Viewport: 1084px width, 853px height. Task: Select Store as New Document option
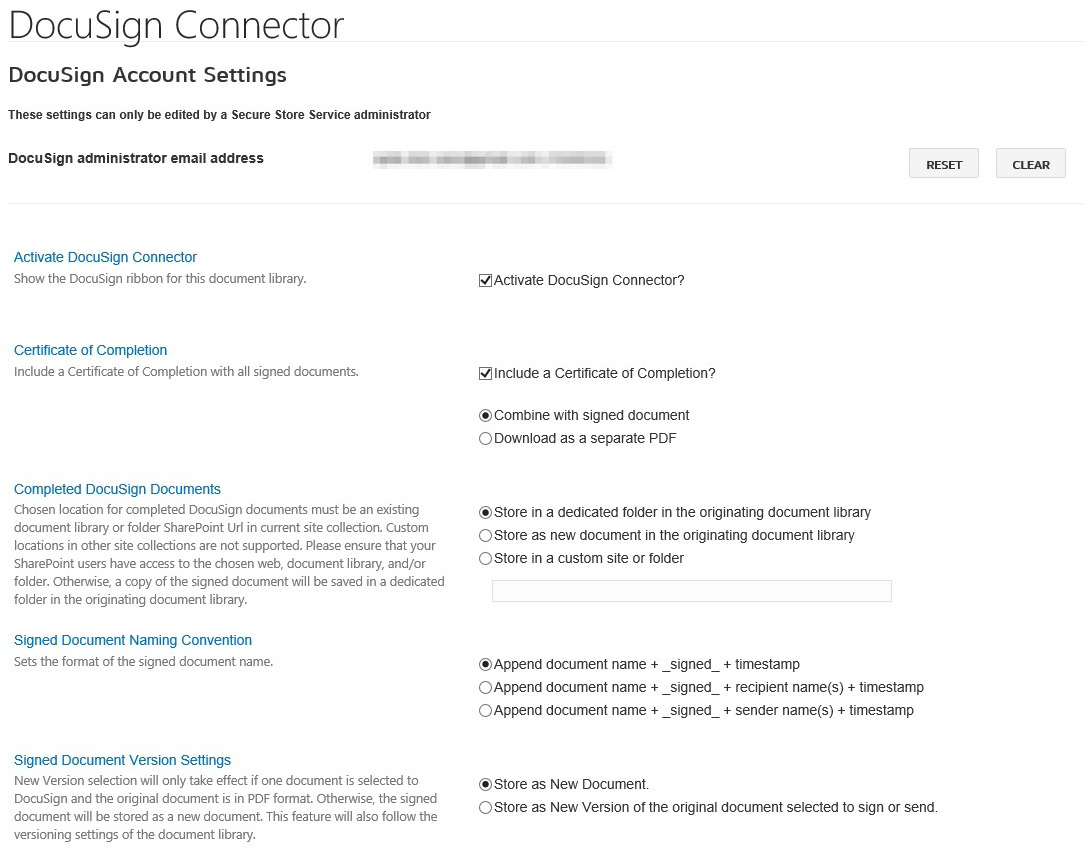point(485,784)
